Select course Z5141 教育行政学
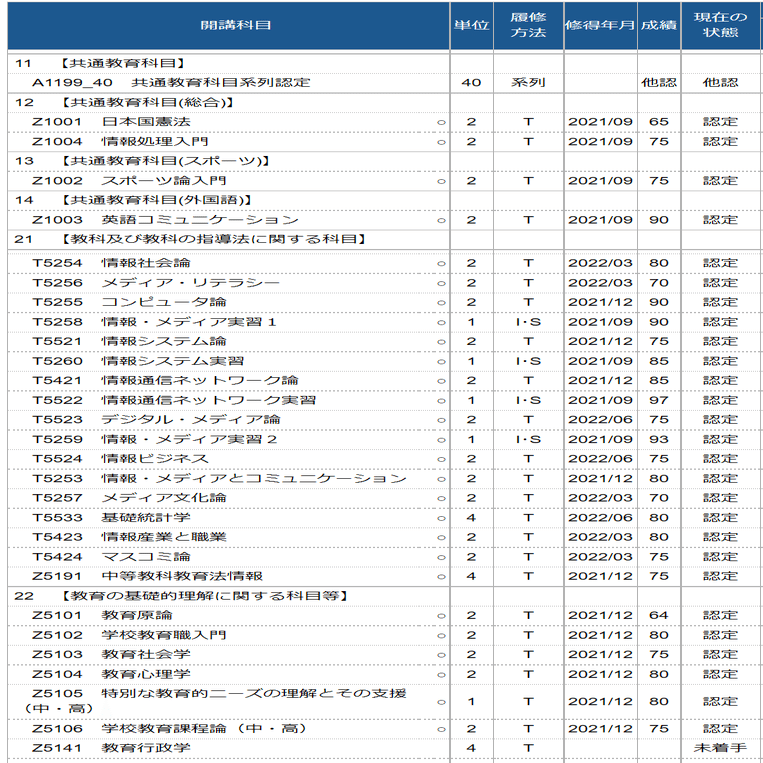Viewport: 763px width, 763px height. click(111, 748)
